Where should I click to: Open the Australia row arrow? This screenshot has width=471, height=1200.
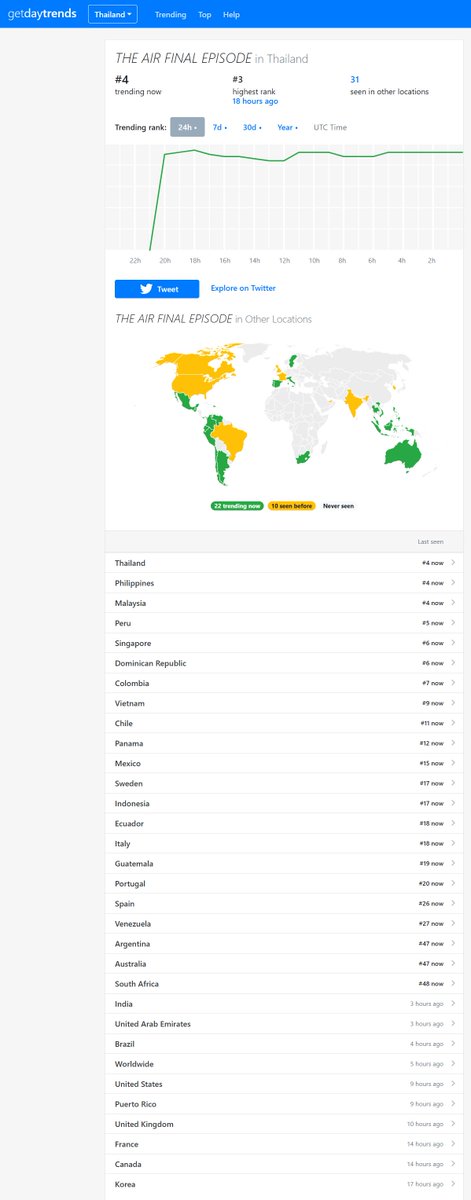pyautogui.click(x=453, y=963)
